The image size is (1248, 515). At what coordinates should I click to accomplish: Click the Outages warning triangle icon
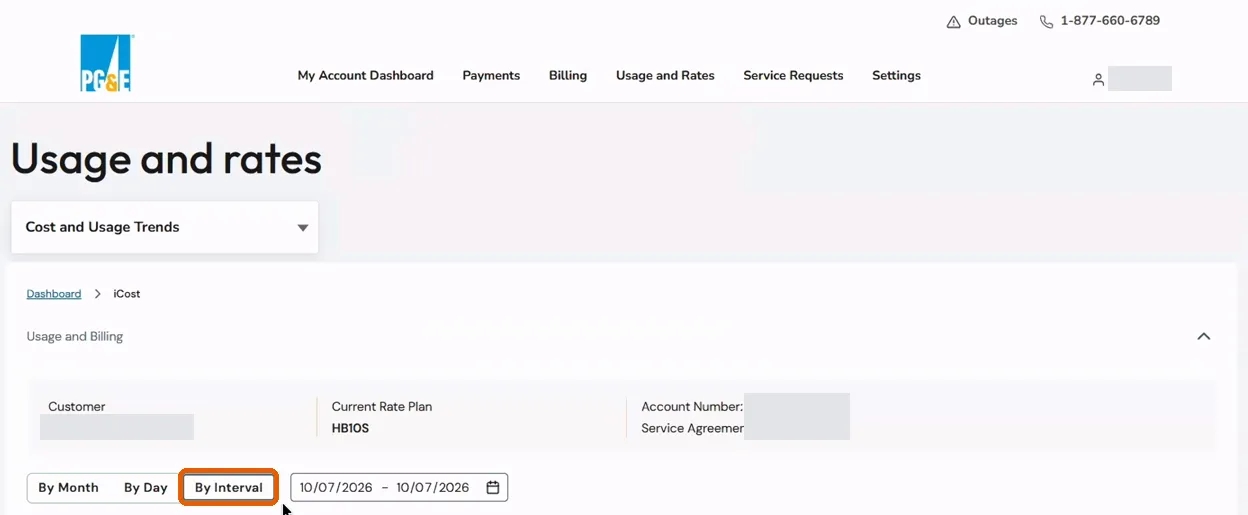point(954,22)
